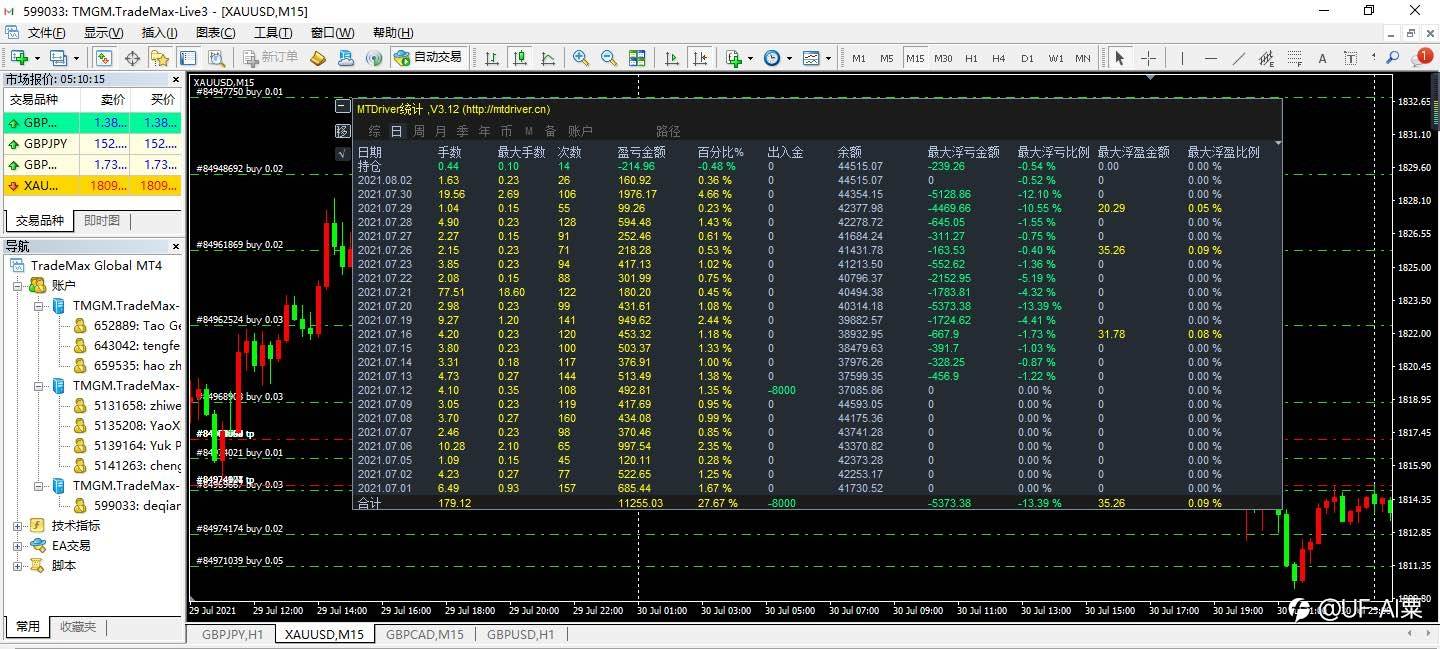Open the 显示(V) menu
This screenshot has height=649, width=1440.
coord(103,33)
